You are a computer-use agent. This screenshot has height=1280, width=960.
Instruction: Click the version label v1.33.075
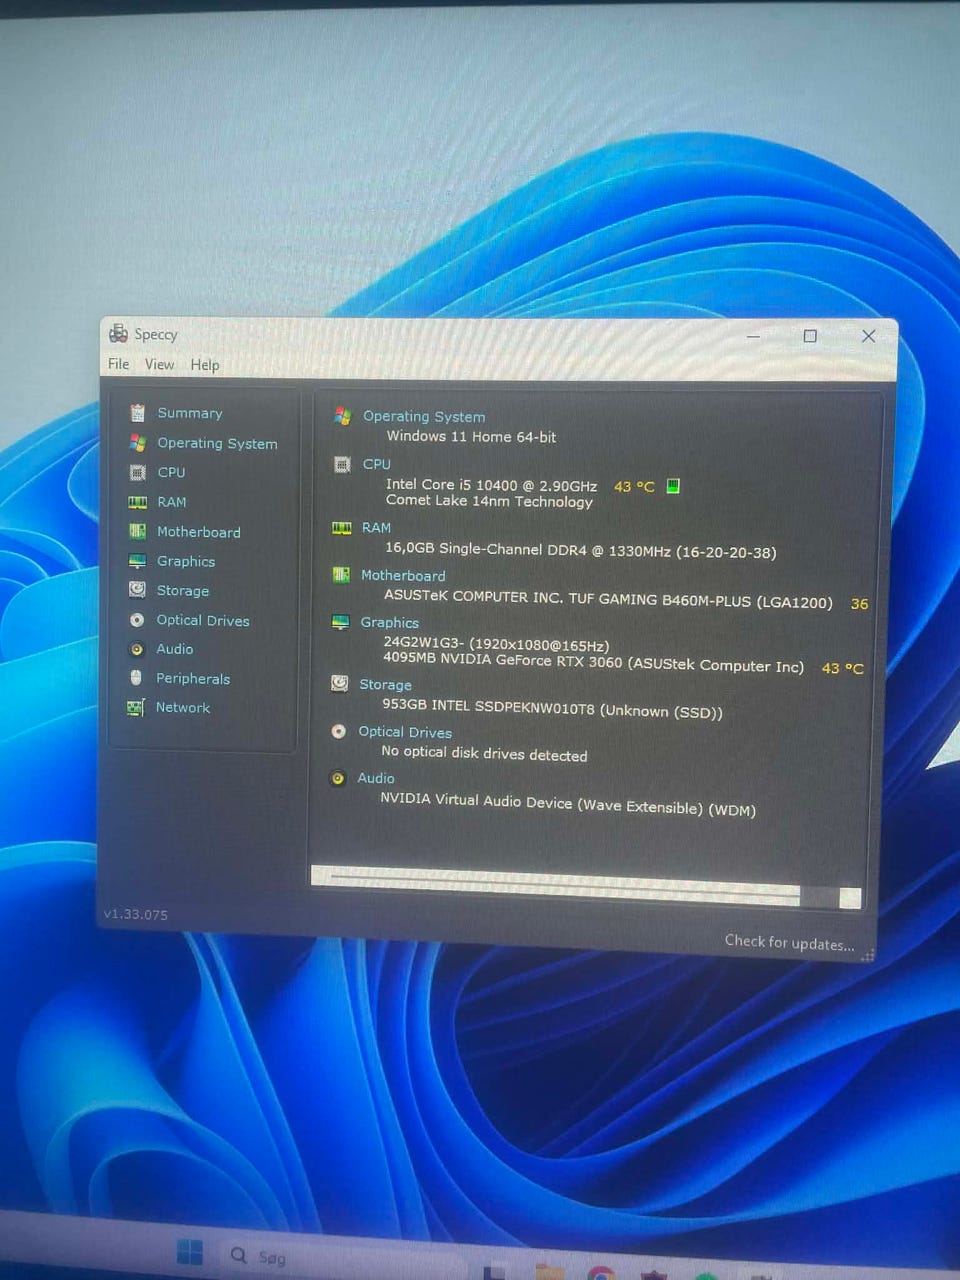(136, 914)
